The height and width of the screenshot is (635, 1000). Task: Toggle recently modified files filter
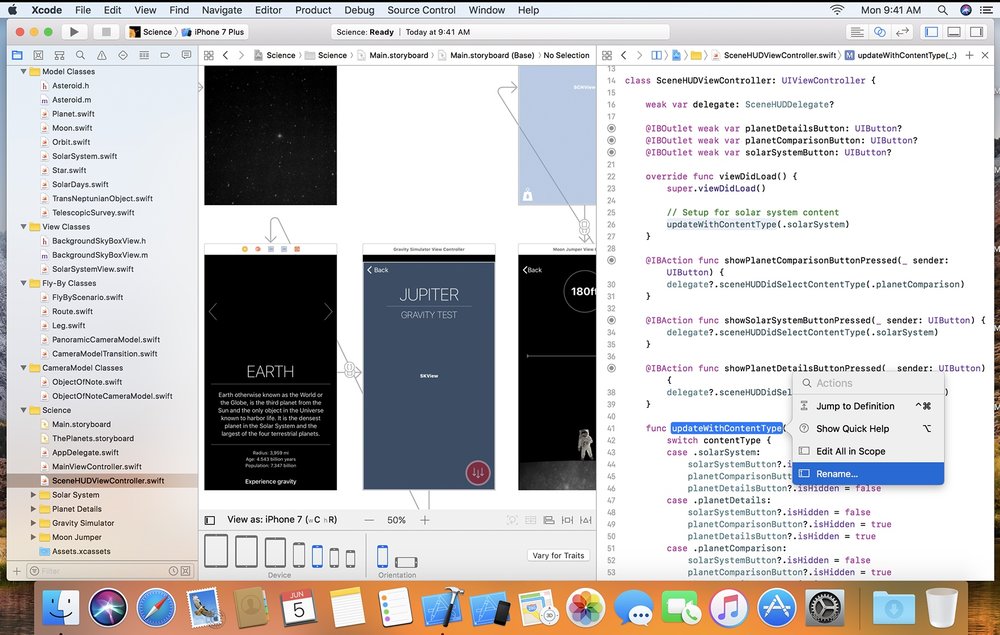(x=173, y=571)
